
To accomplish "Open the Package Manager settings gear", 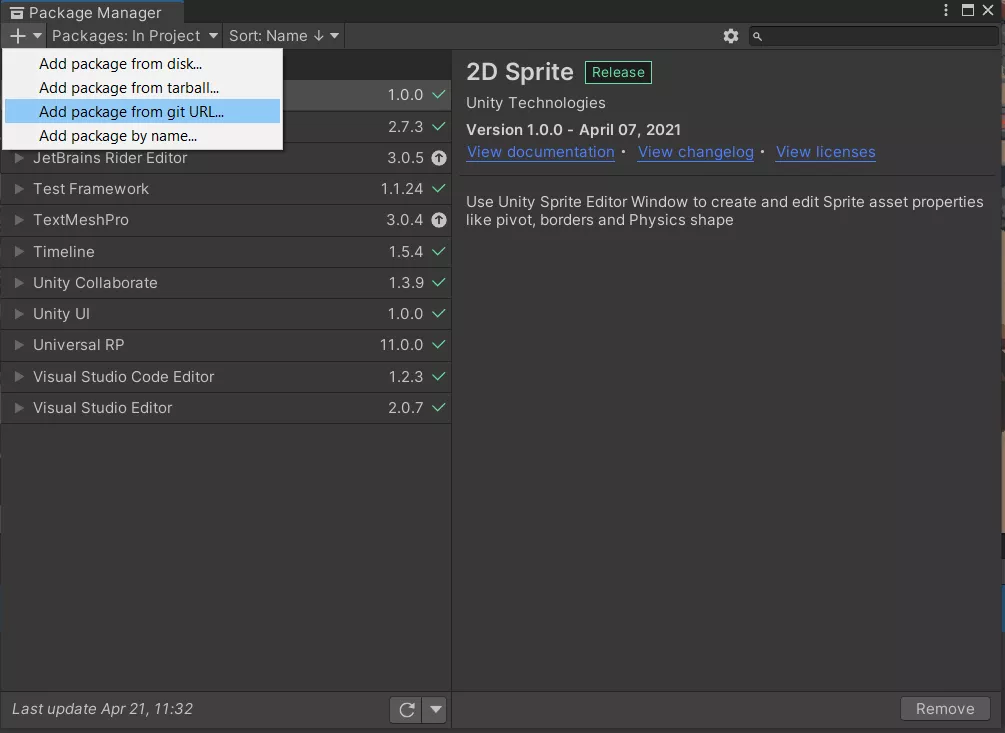I will 731,36.
